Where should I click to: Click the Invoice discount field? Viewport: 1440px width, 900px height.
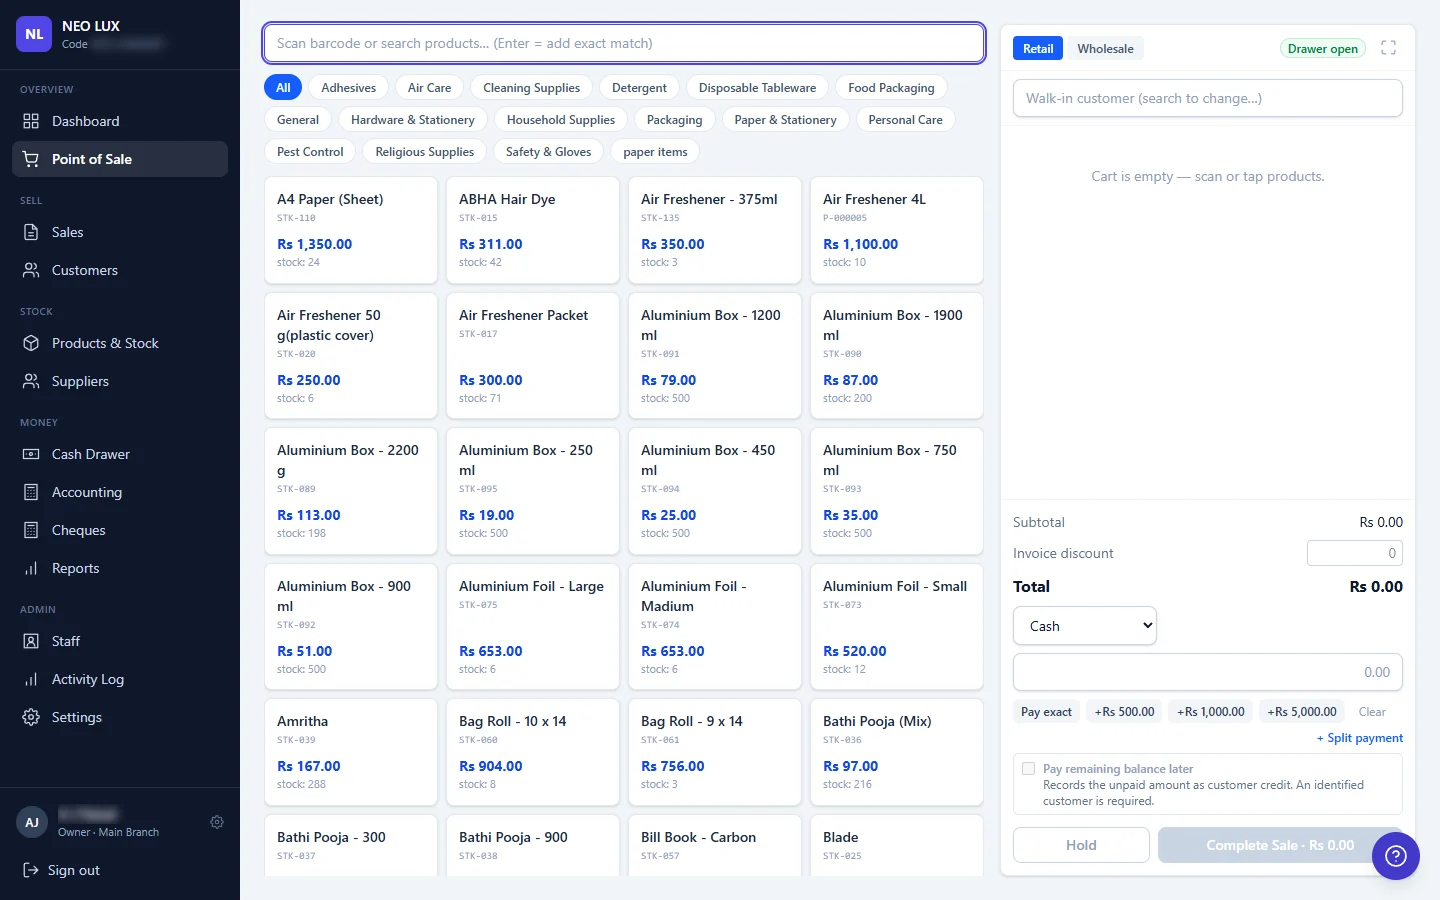1355,553
